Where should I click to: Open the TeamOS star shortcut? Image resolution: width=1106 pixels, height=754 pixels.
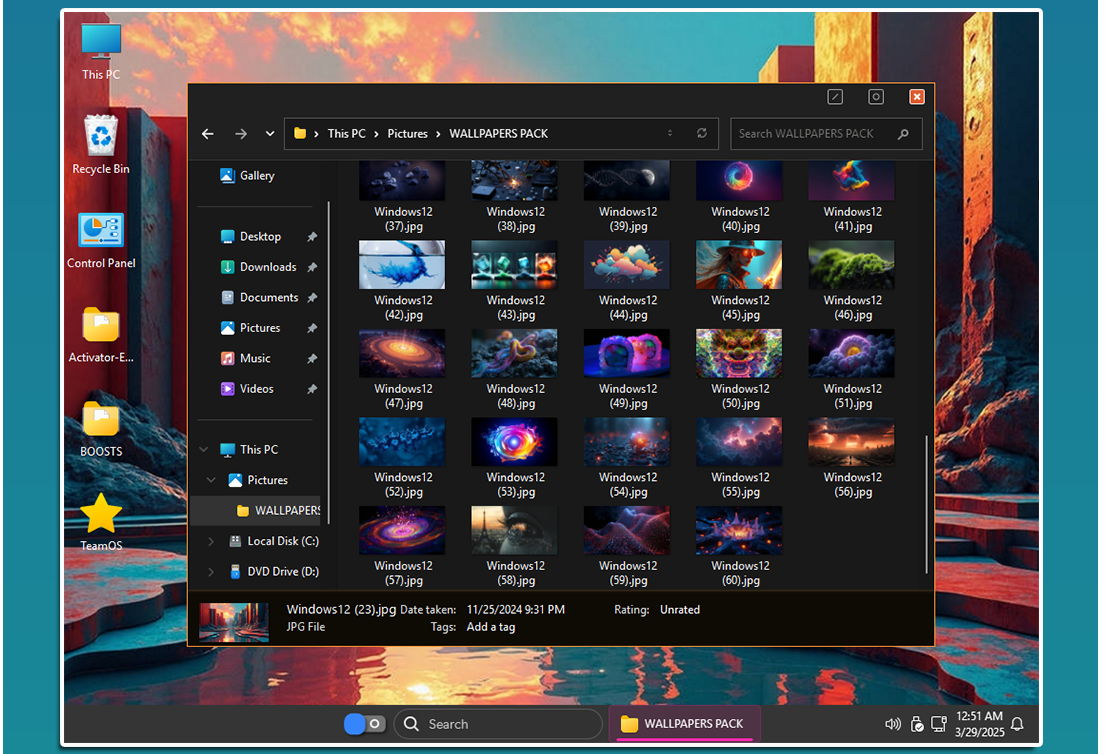click(101, 514)
